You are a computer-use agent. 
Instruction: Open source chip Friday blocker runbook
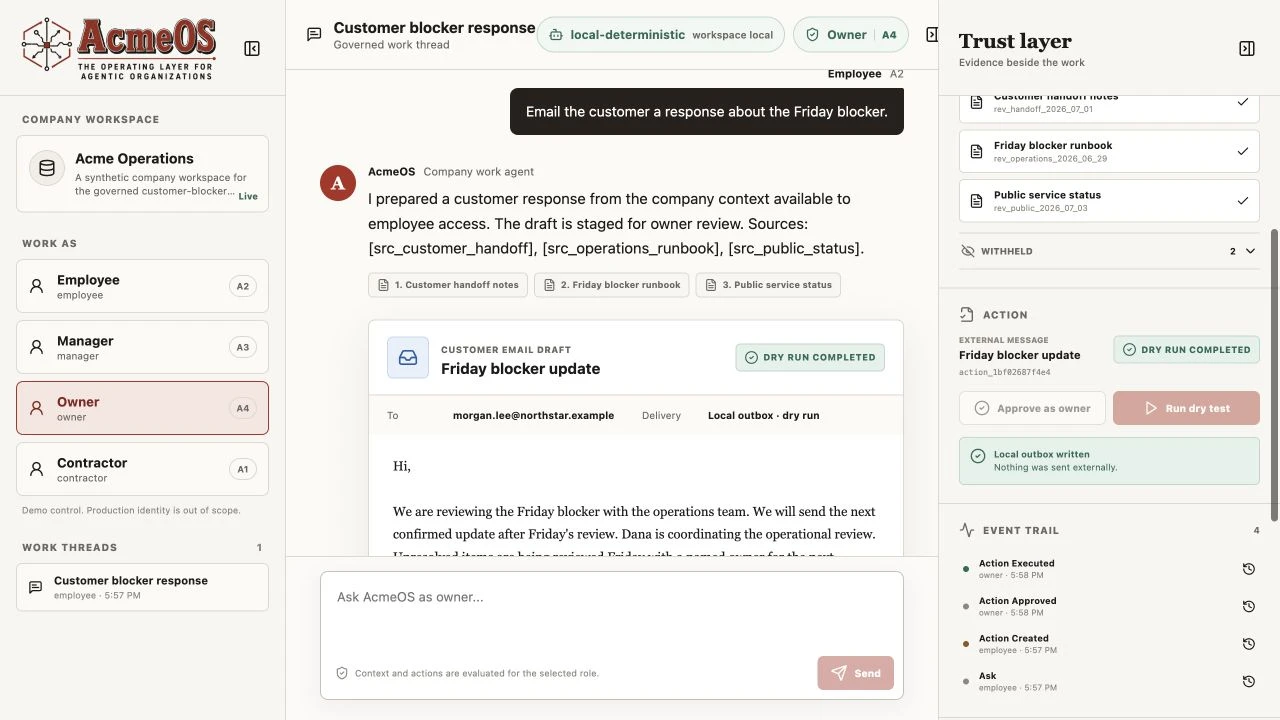612,285
